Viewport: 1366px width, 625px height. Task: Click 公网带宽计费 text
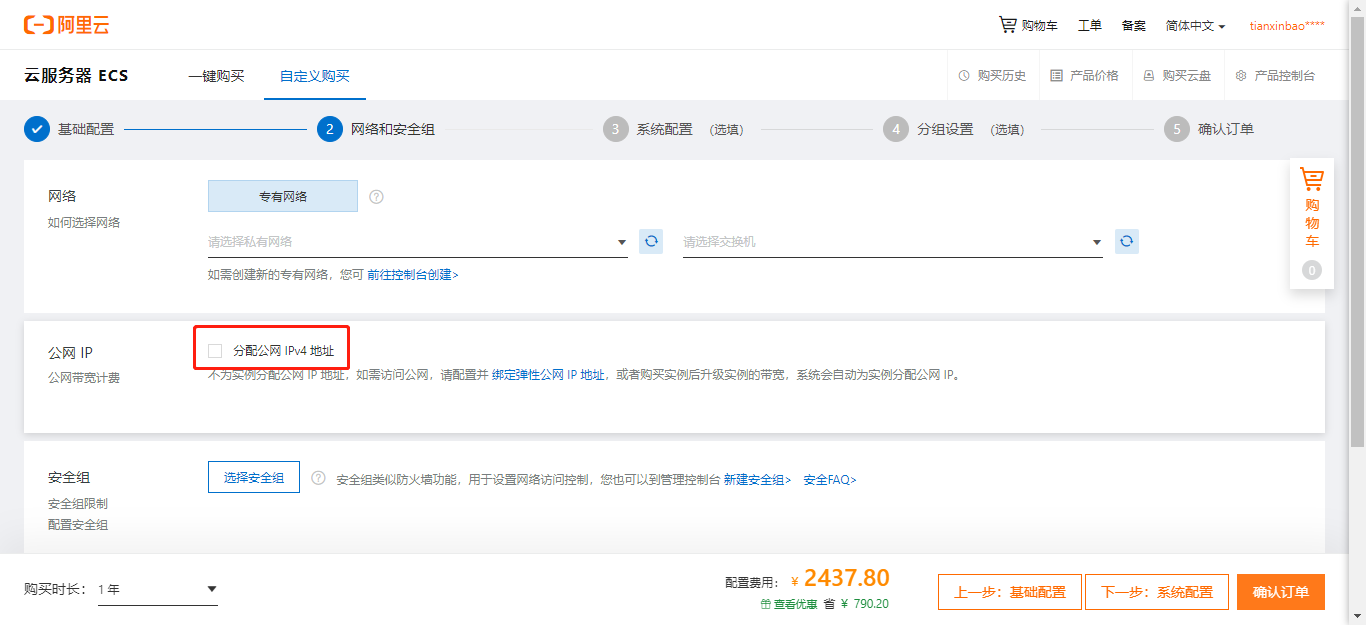pyautogui.click(x=84, y=378)
